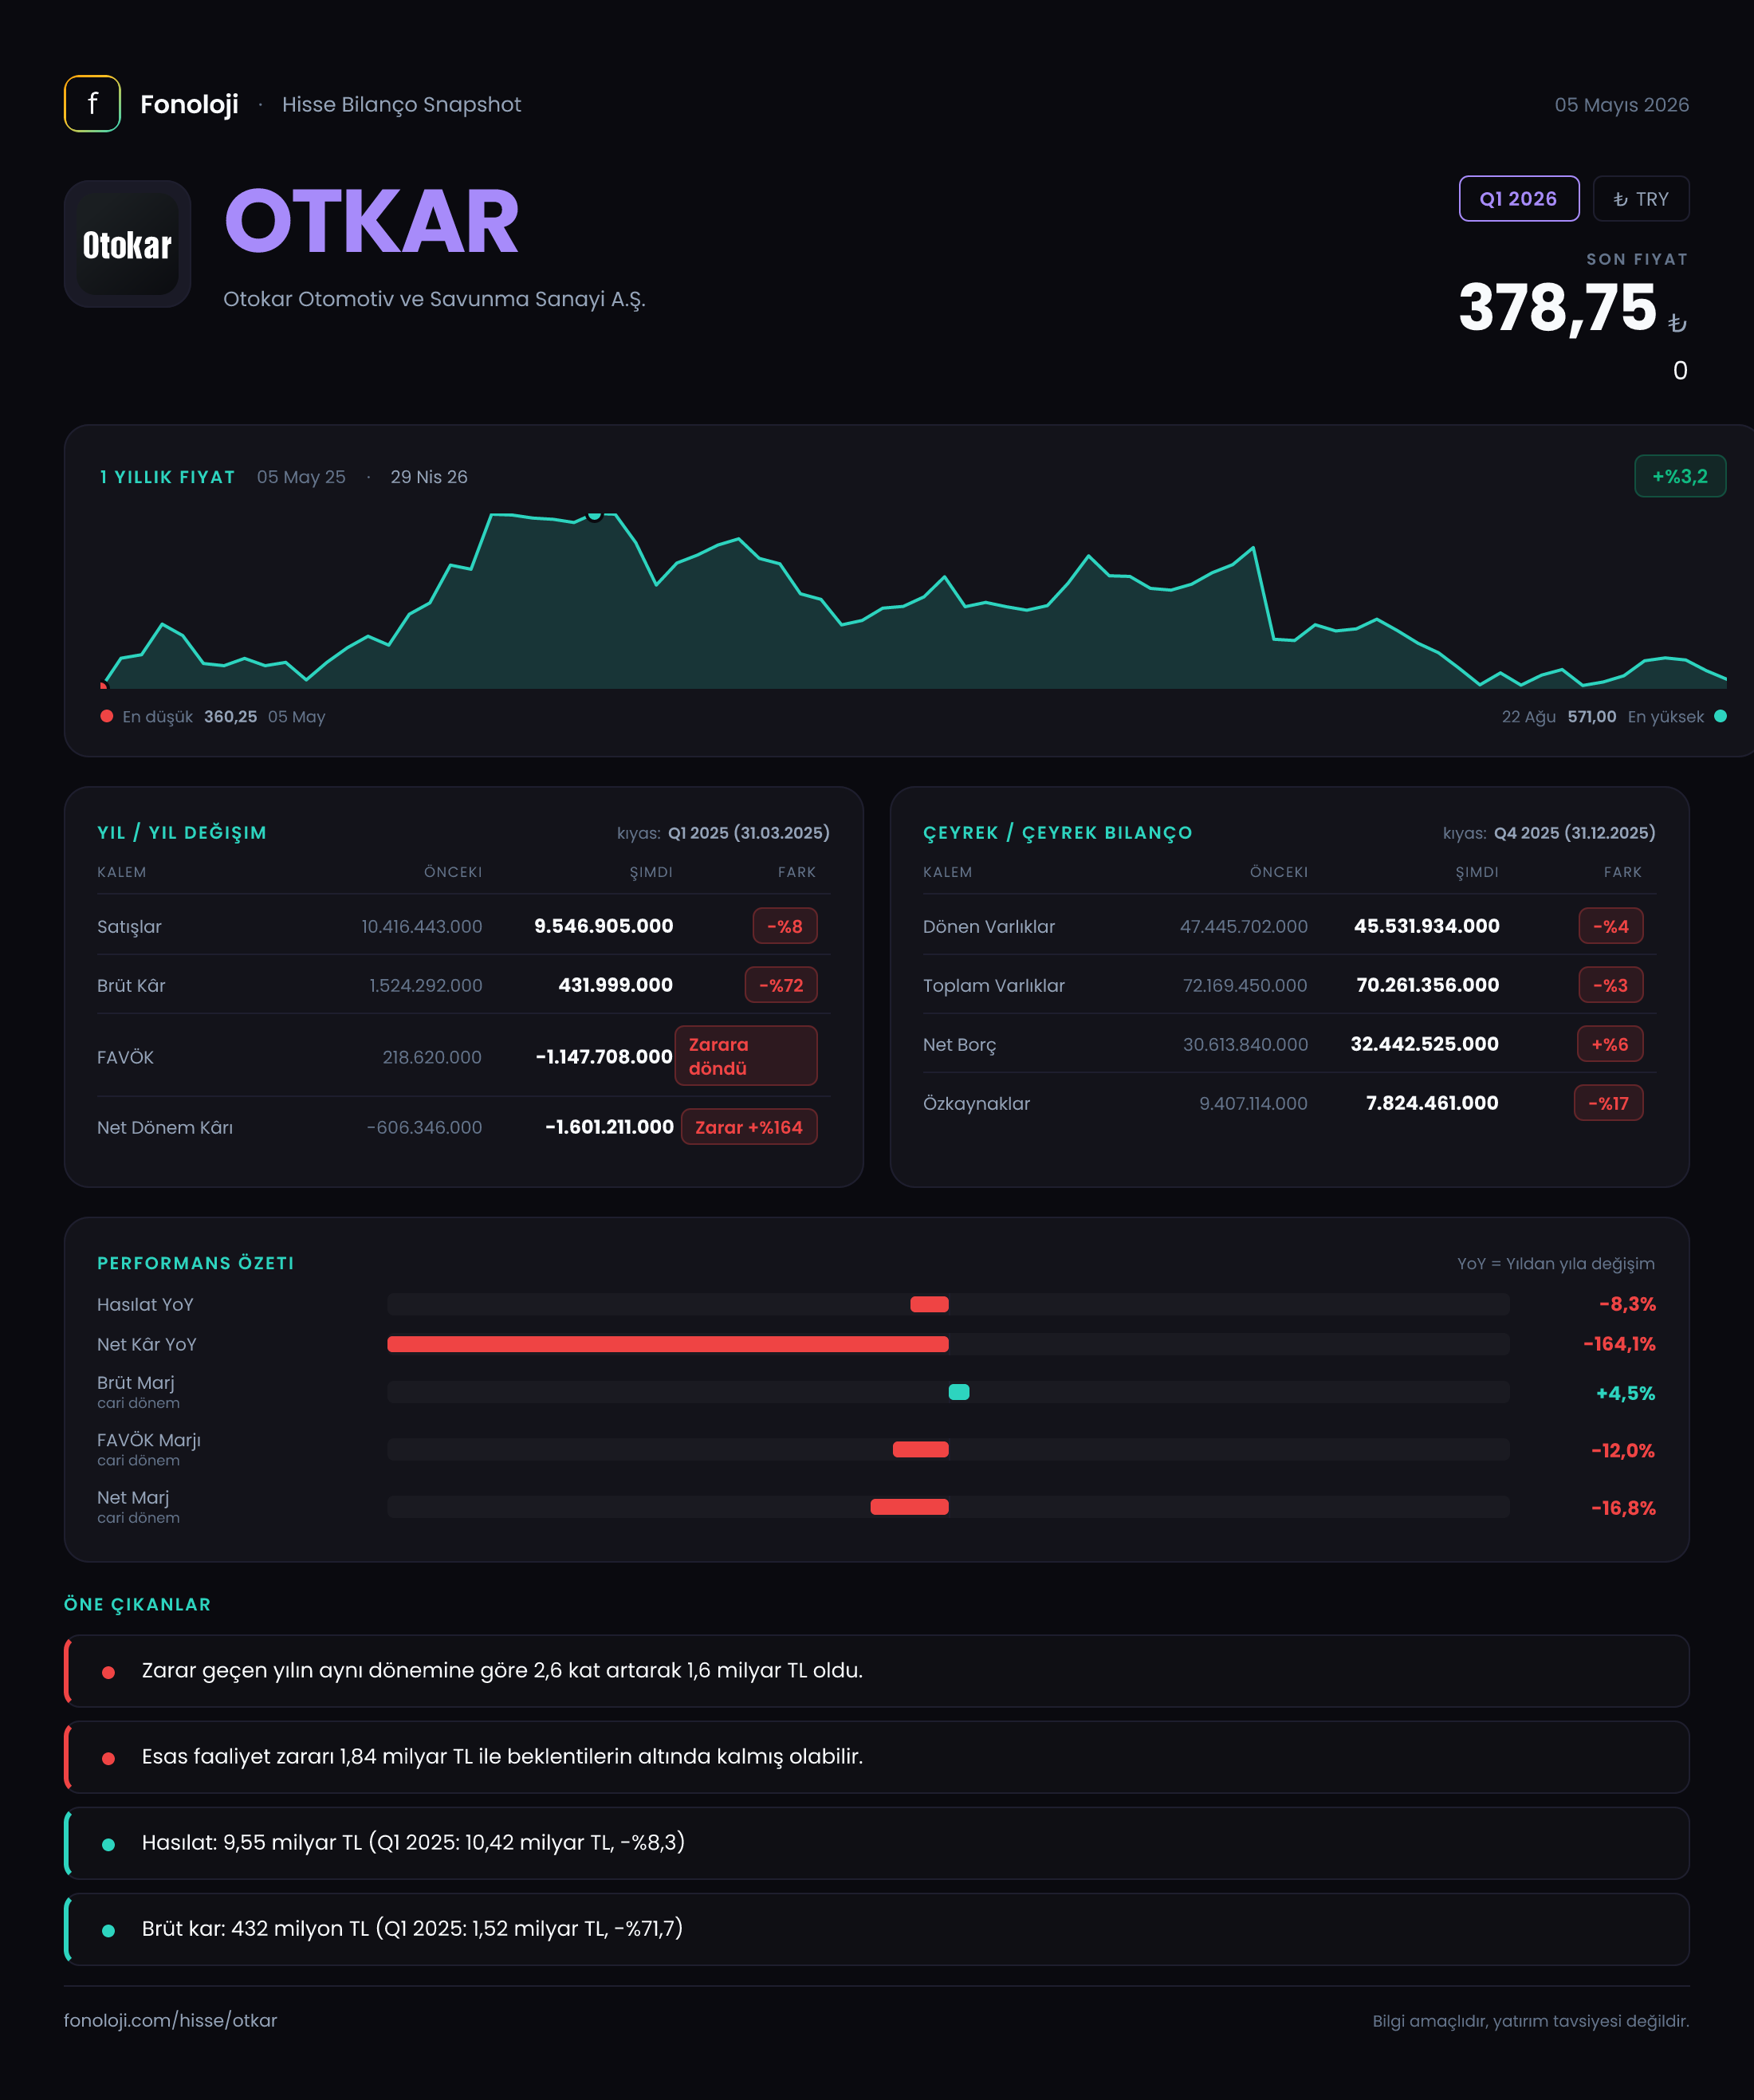
Task: Click the 'ÖNE ÇIKANLAR' section title
Action: (138, 1604)
